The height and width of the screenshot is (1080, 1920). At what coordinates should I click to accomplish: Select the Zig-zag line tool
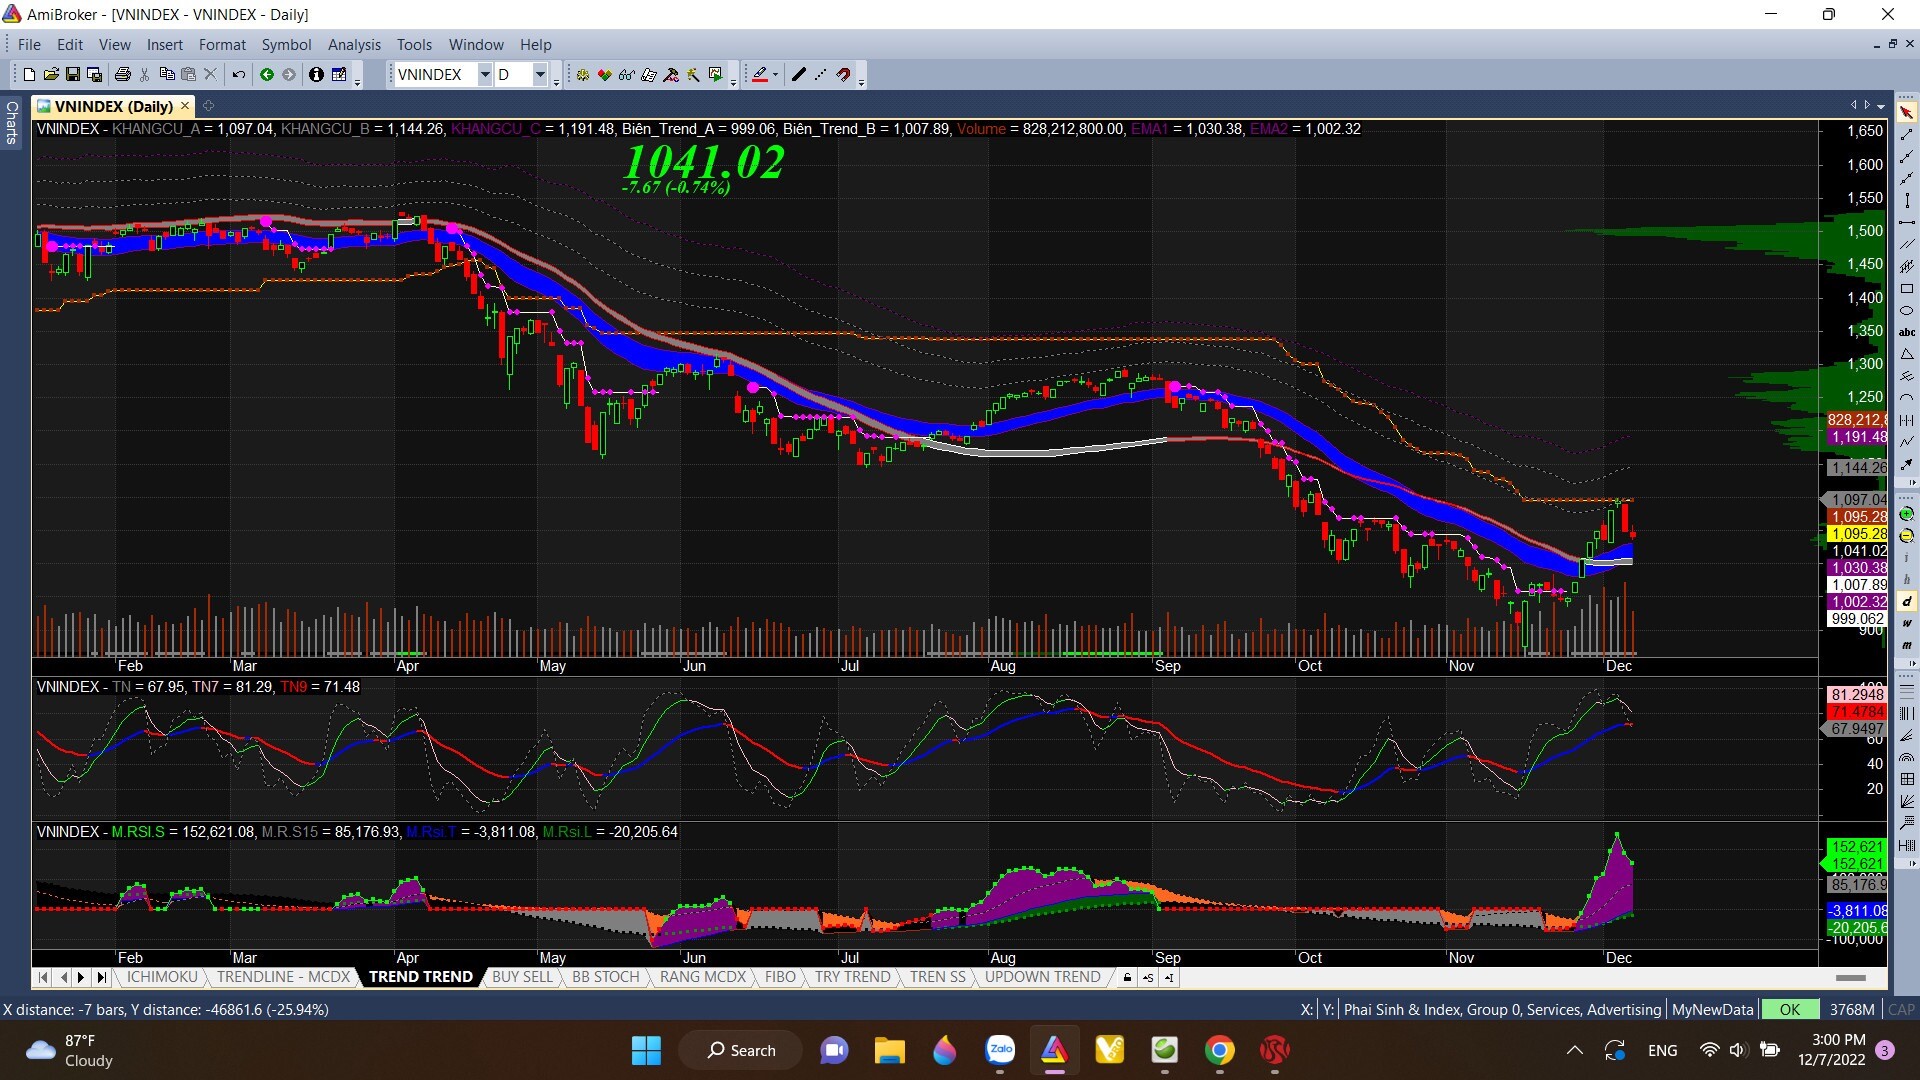[1906, 441]
